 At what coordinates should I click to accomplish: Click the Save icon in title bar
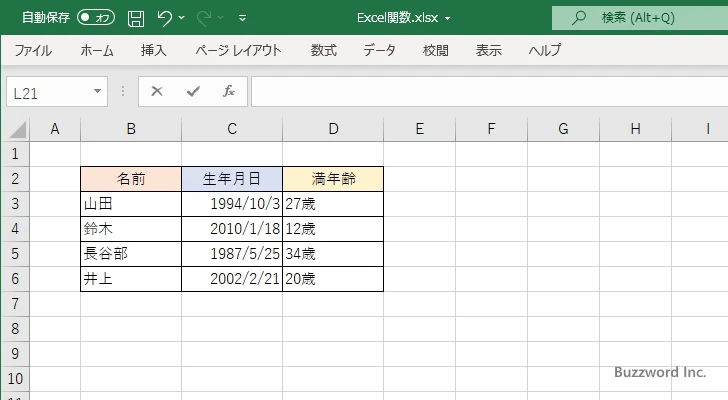pos(135,18)
